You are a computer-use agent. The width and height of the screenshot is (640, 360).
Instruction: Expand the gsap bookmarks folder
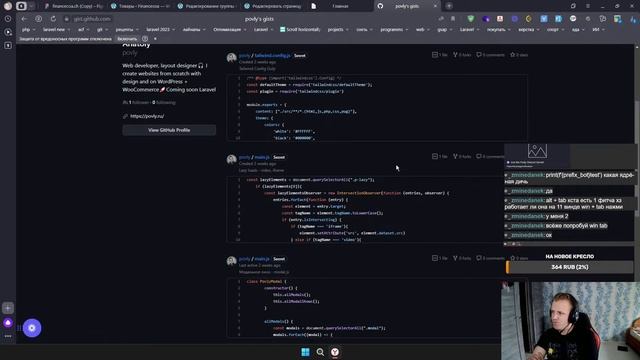444,30
